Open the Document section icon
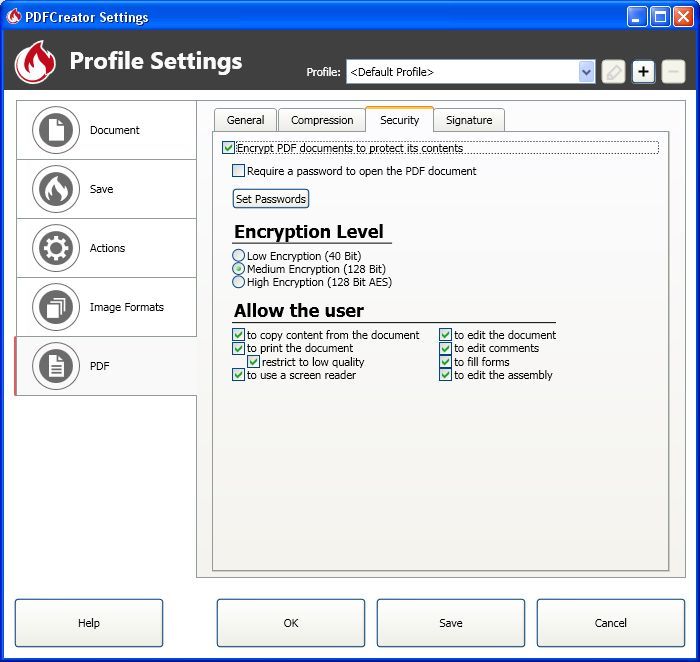The image size is (700, 662). point(56,130)
